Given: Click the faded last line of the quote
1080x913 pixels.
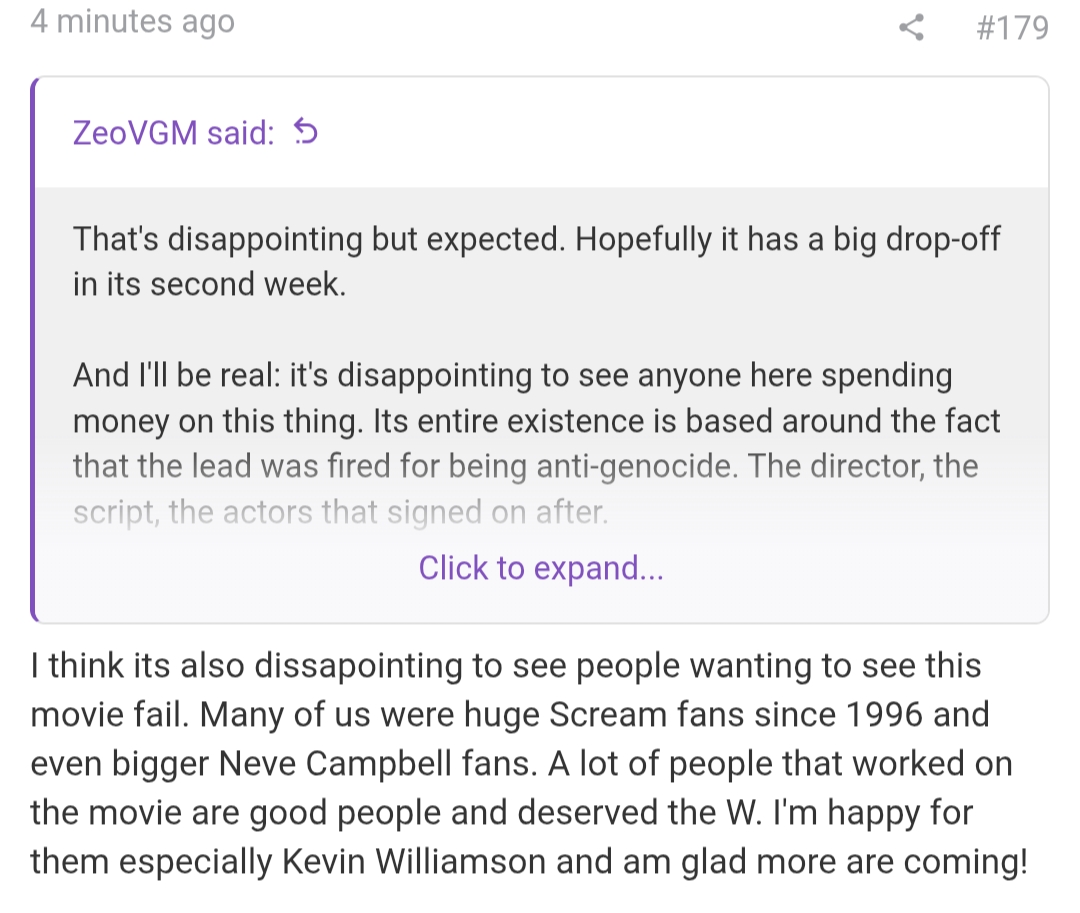Looking at the screenshot, I should (x=340, y=514).
